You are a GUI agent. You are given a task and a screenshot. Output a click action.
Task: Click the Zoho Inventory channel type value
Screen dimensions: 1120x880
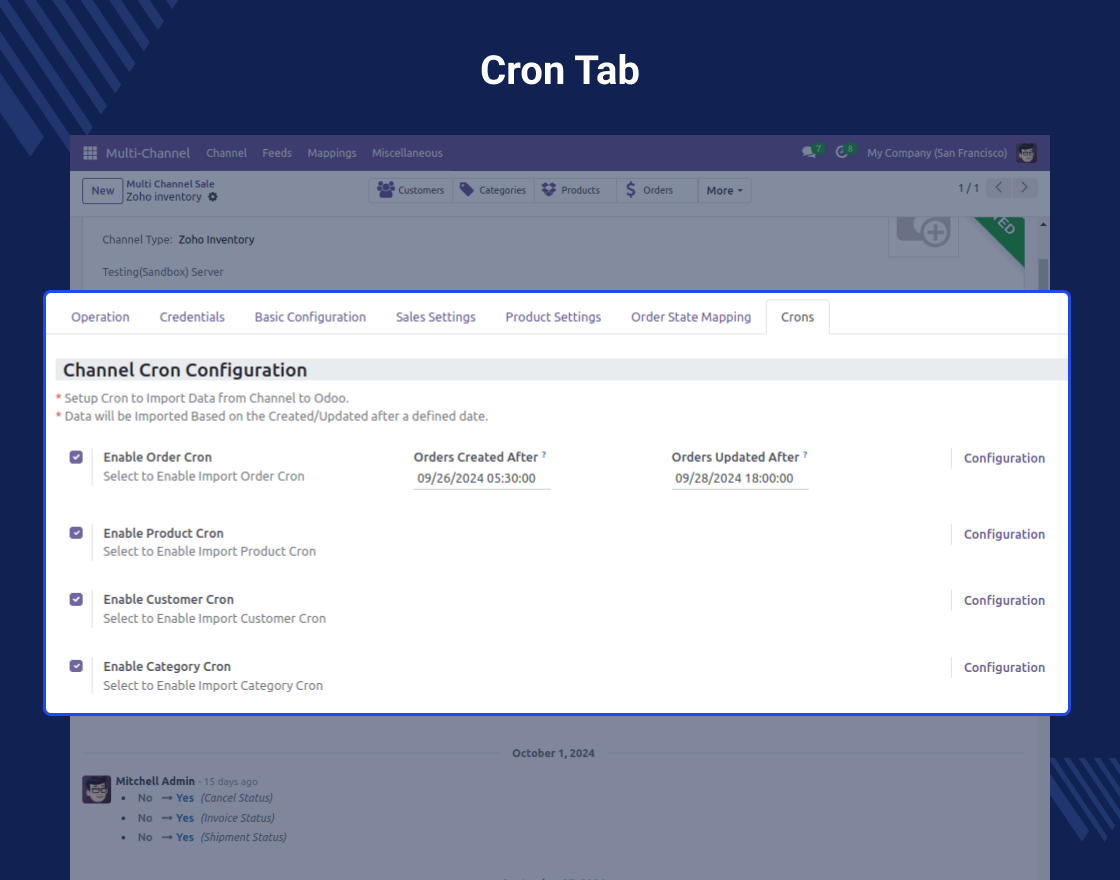pos(216,240)
